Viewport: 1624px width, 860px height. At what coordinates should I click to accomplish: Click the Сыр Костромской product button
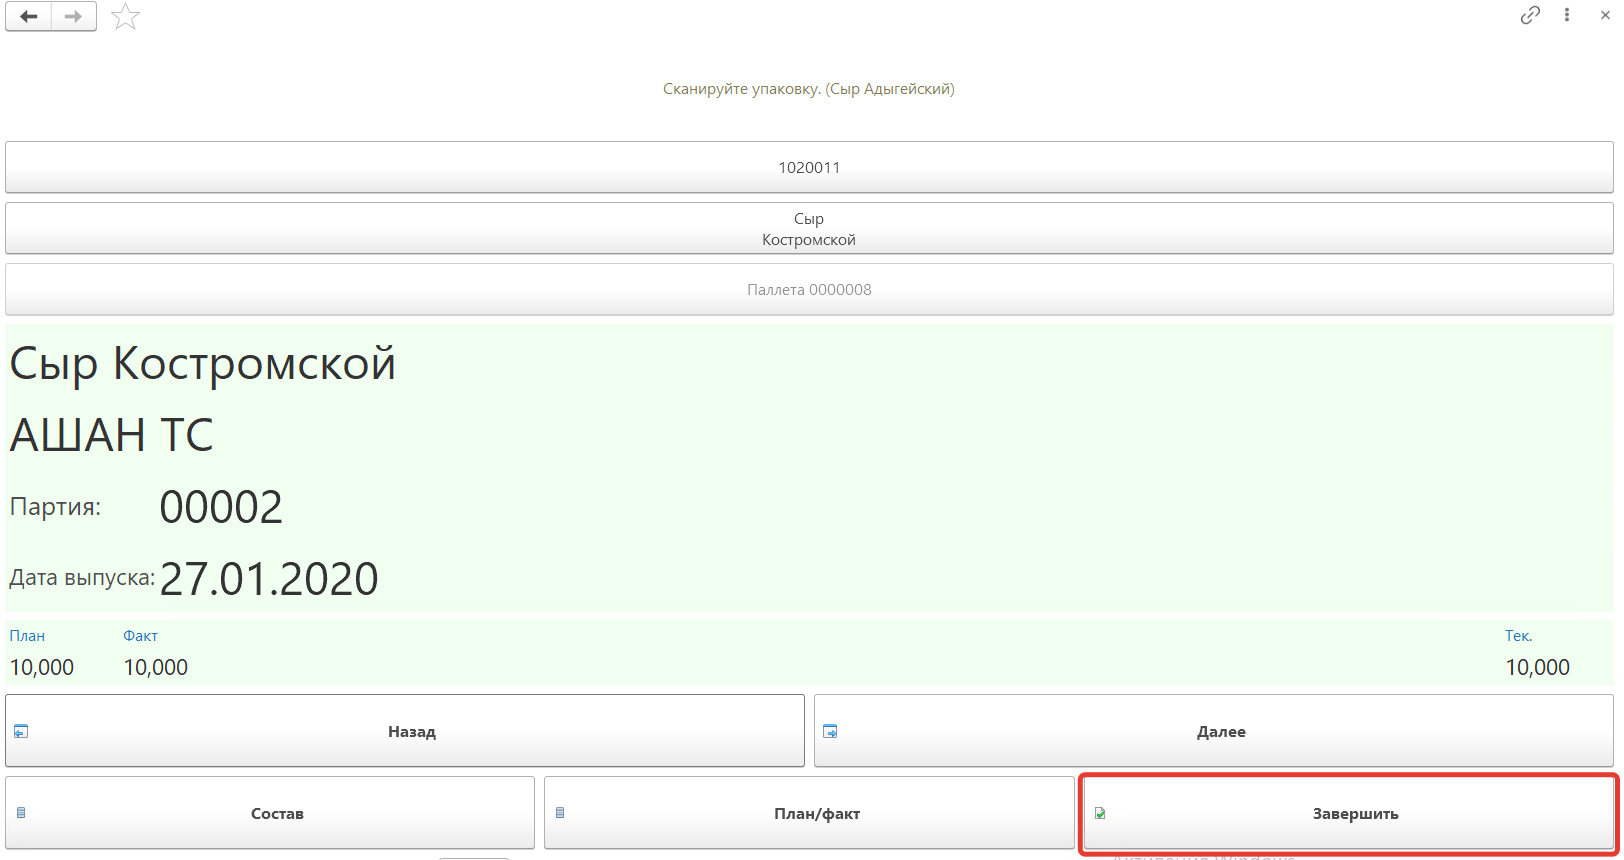click(808, 229)
